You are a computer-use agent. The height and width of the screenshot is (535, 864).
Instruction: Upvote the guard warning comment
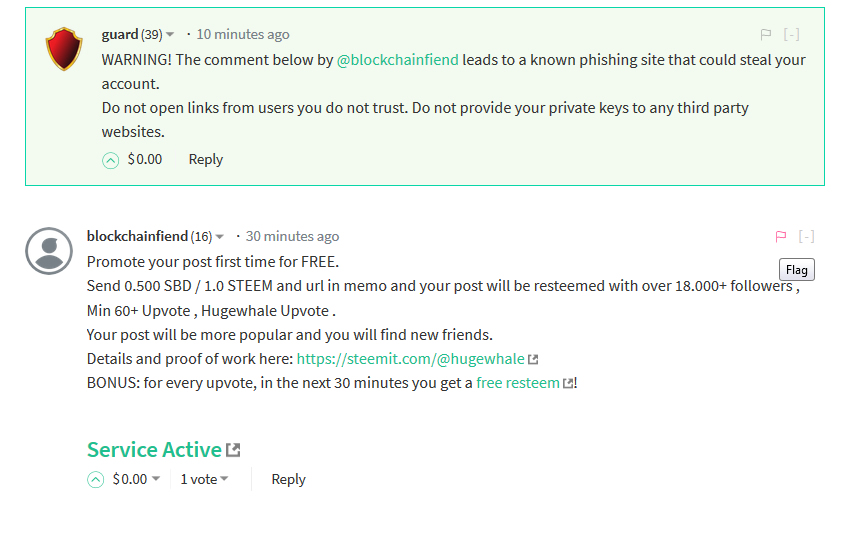[x=110, y=160]
